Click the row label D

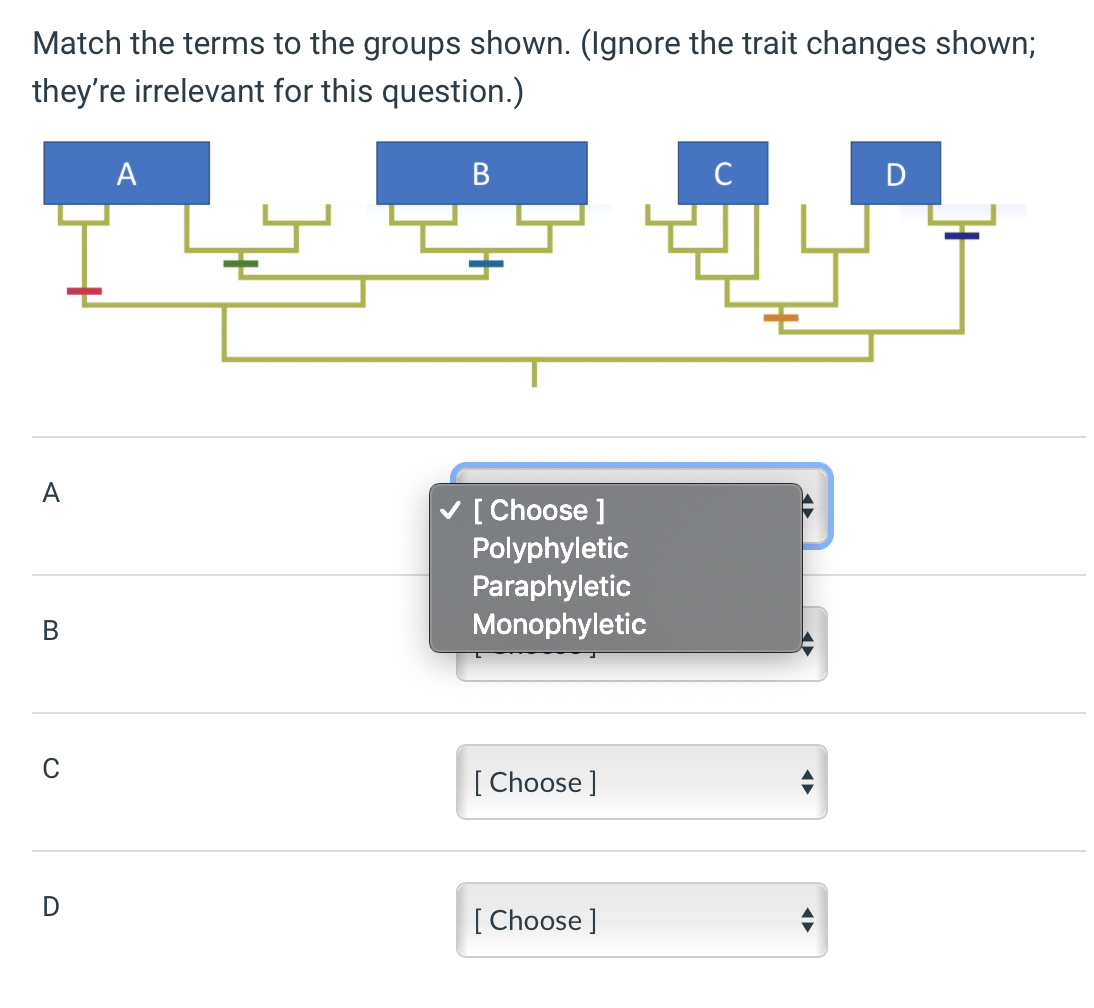pyautogui.click(x=50, y=907)
